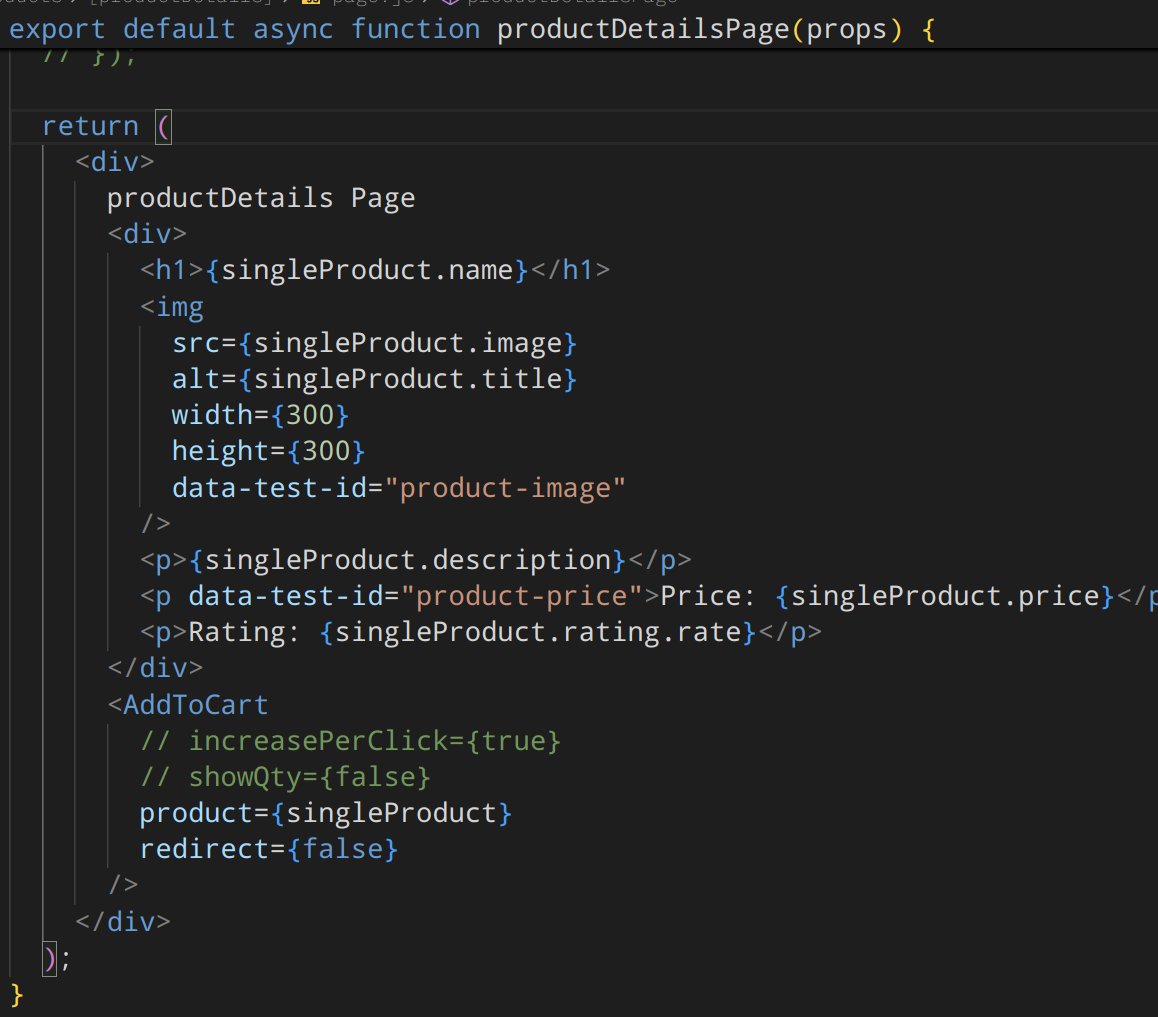1158x1017 pixels.
Task: Click the async keyword in the header
Action: (293, 29)
